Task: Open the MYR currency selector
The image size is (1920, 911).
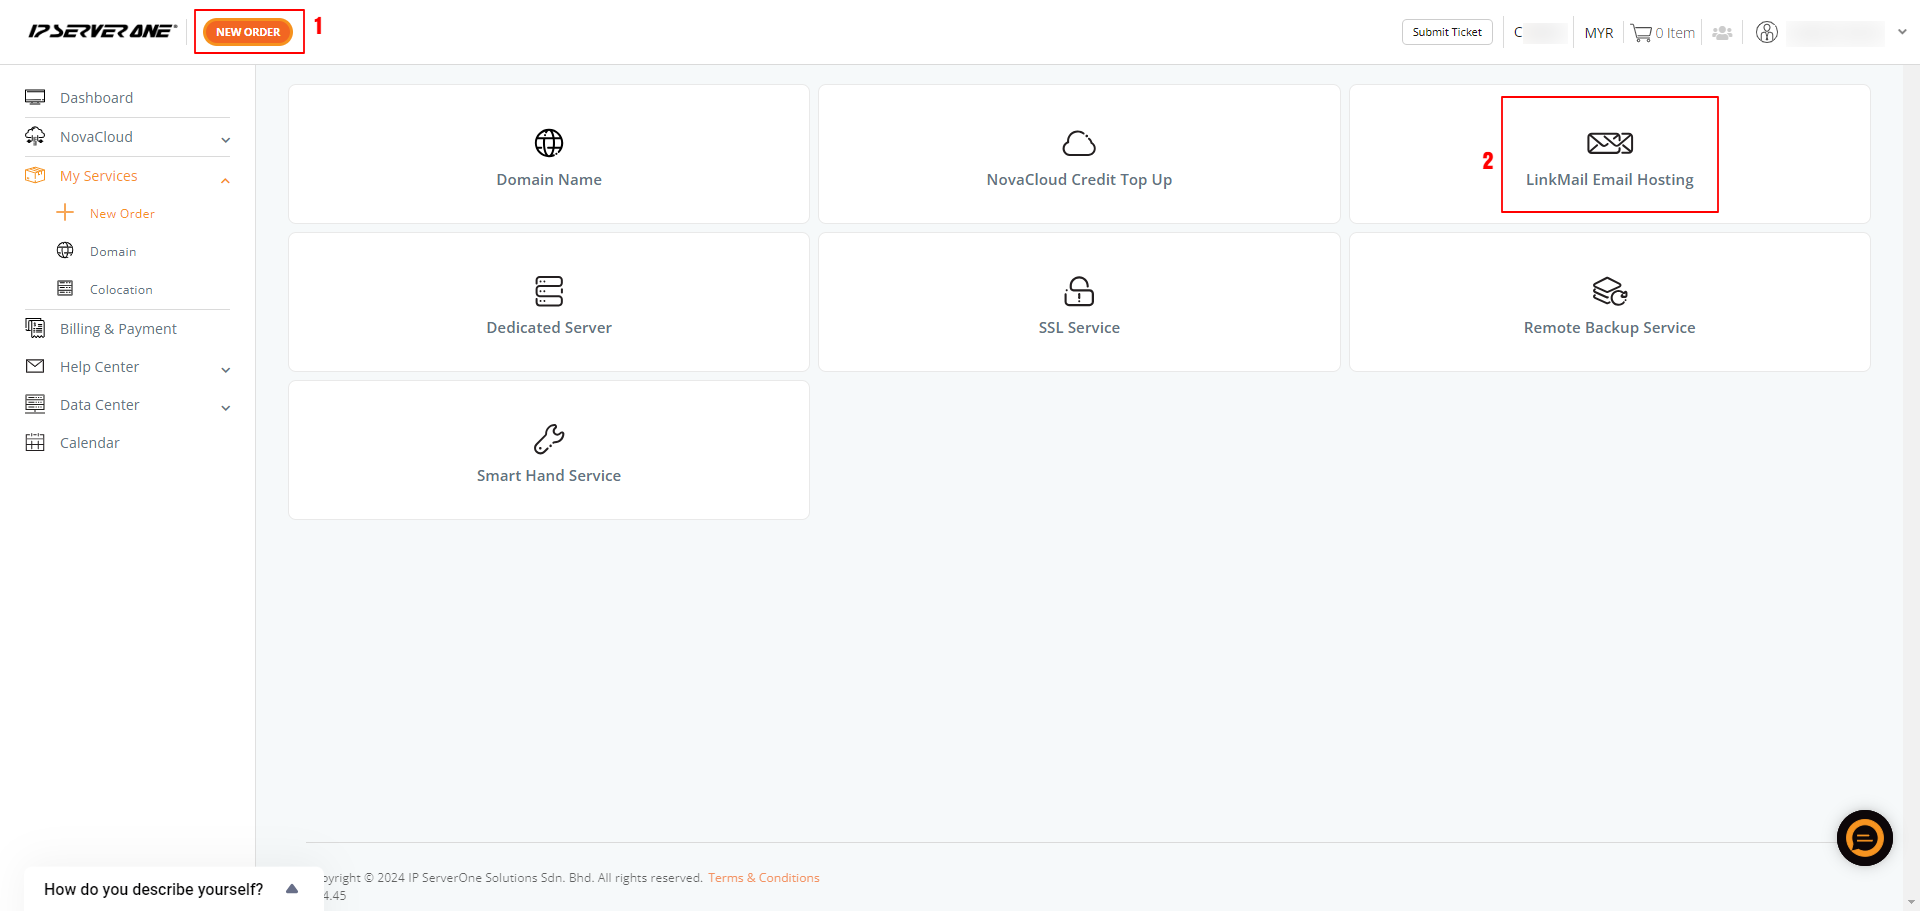Action: point(1599,33)
